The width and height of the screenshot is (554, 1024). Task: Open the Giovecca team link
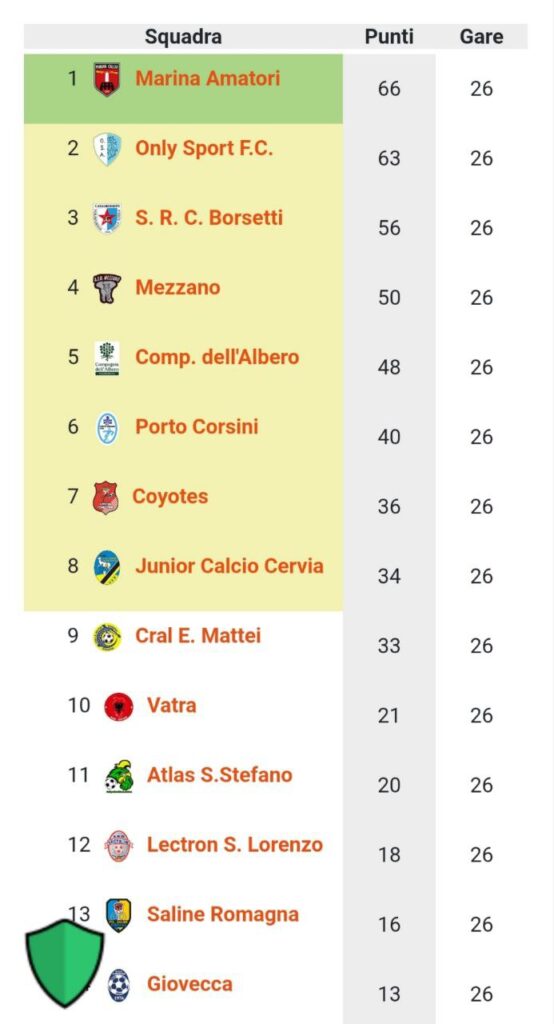click(x=189, y=984)
